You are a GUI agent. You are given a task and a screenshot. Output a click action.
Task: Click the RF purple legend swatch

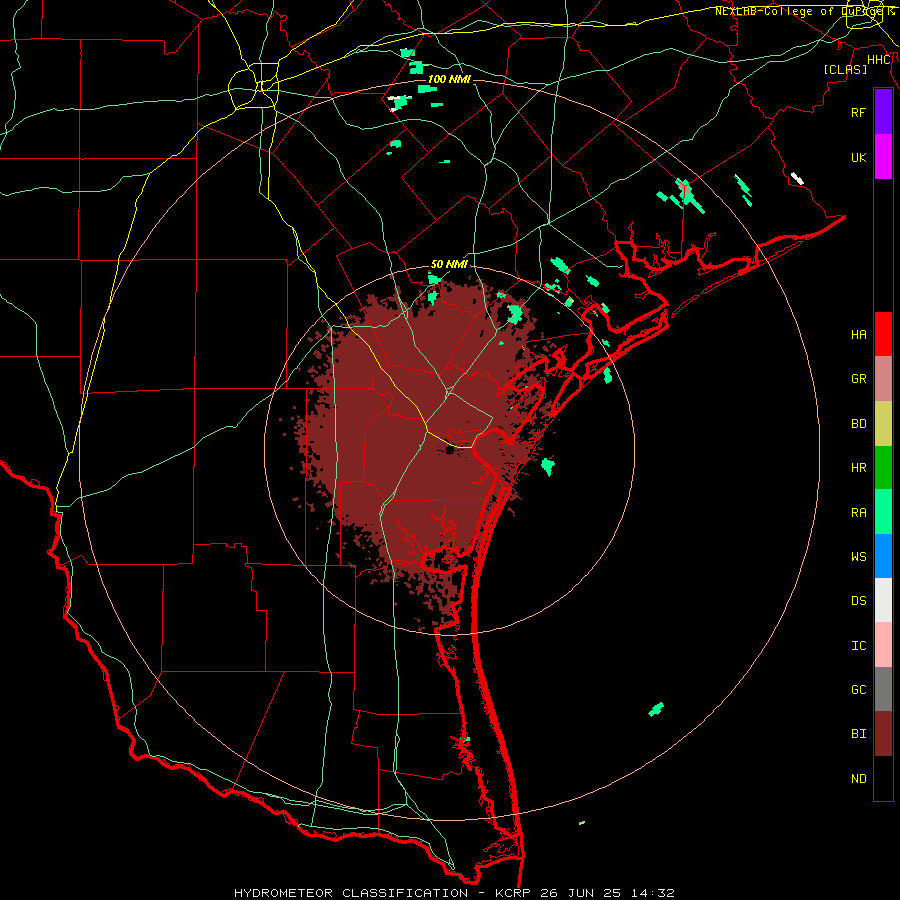coord(883,112)
